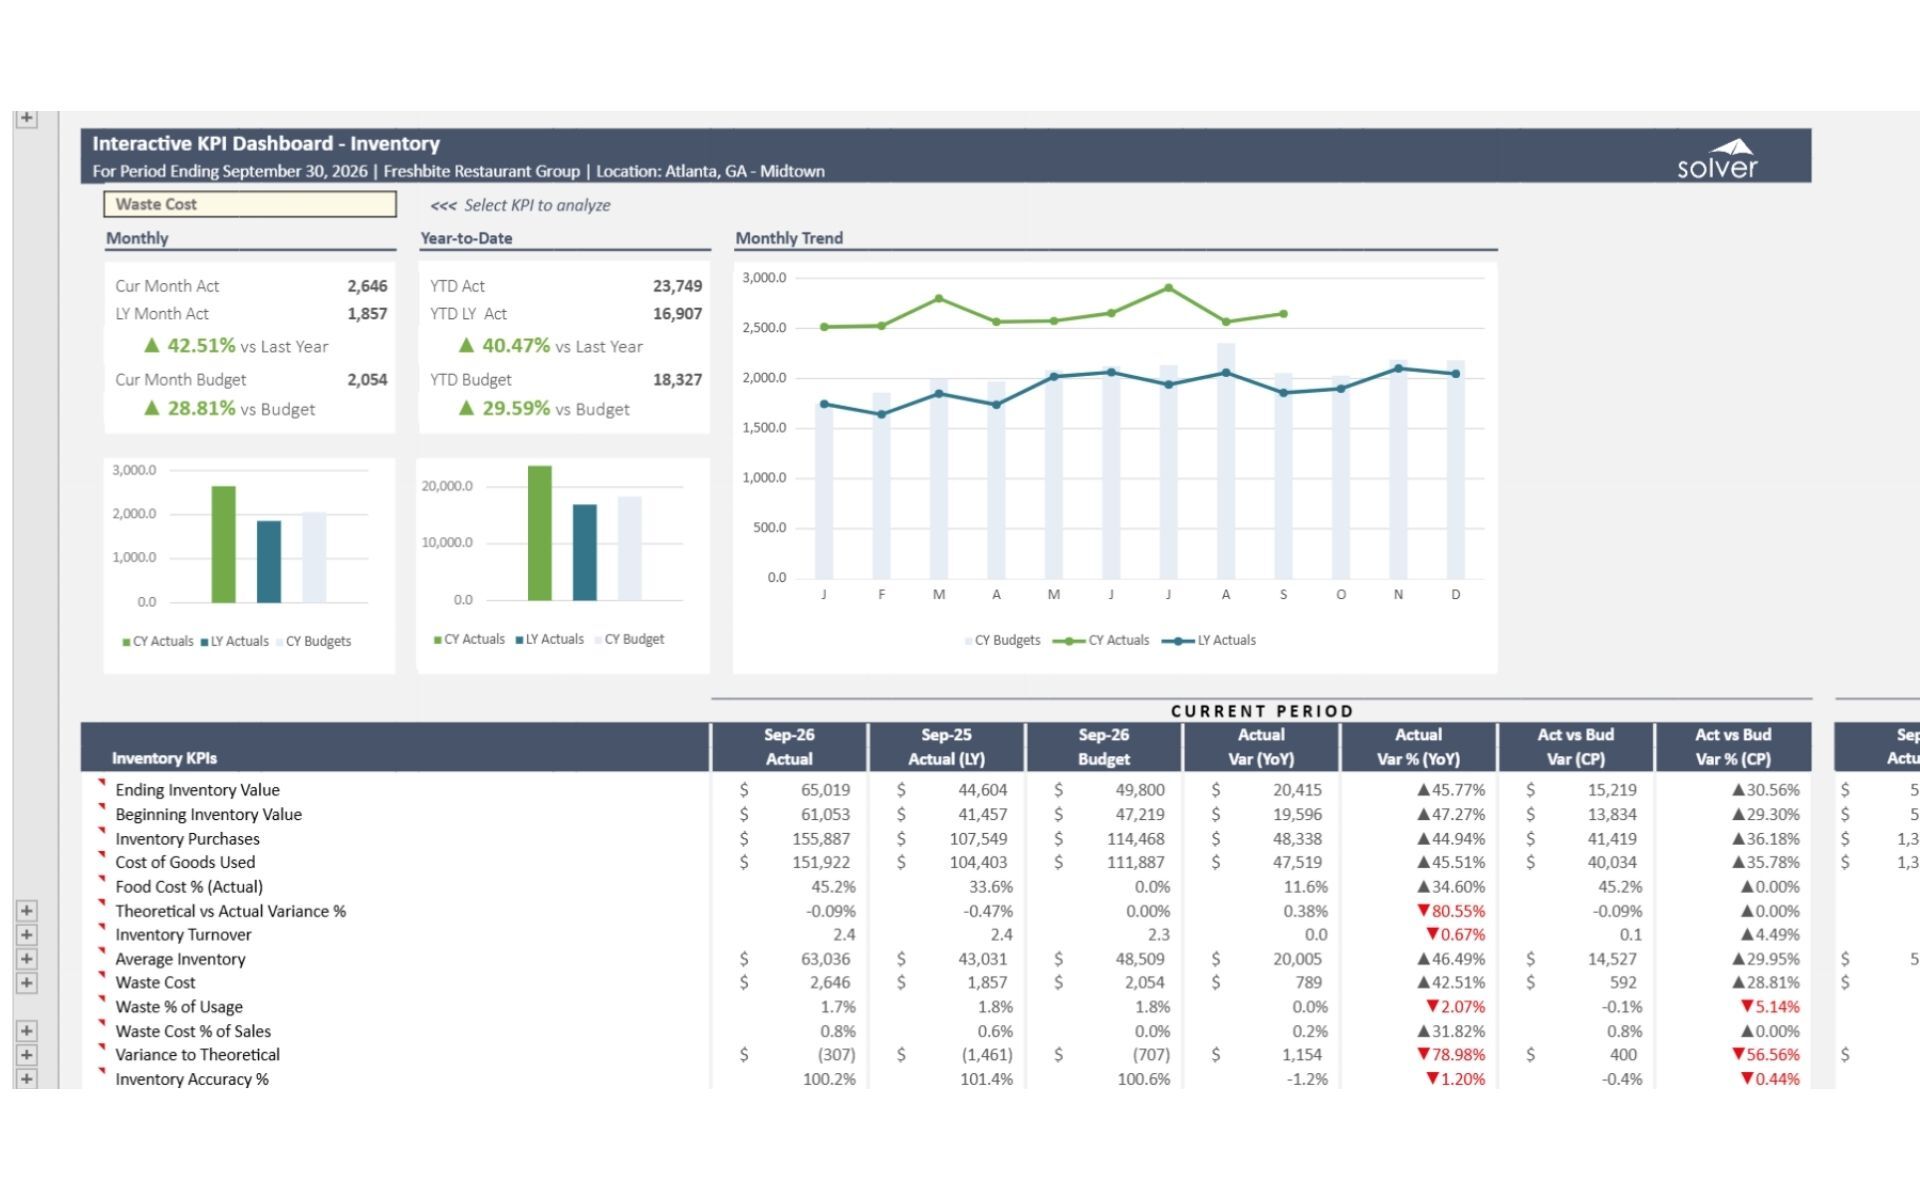1920x1200 pixels.
Task: Click green up-arrow next to 42.51% vs Last Year
Action: click(x=152, y=345)
